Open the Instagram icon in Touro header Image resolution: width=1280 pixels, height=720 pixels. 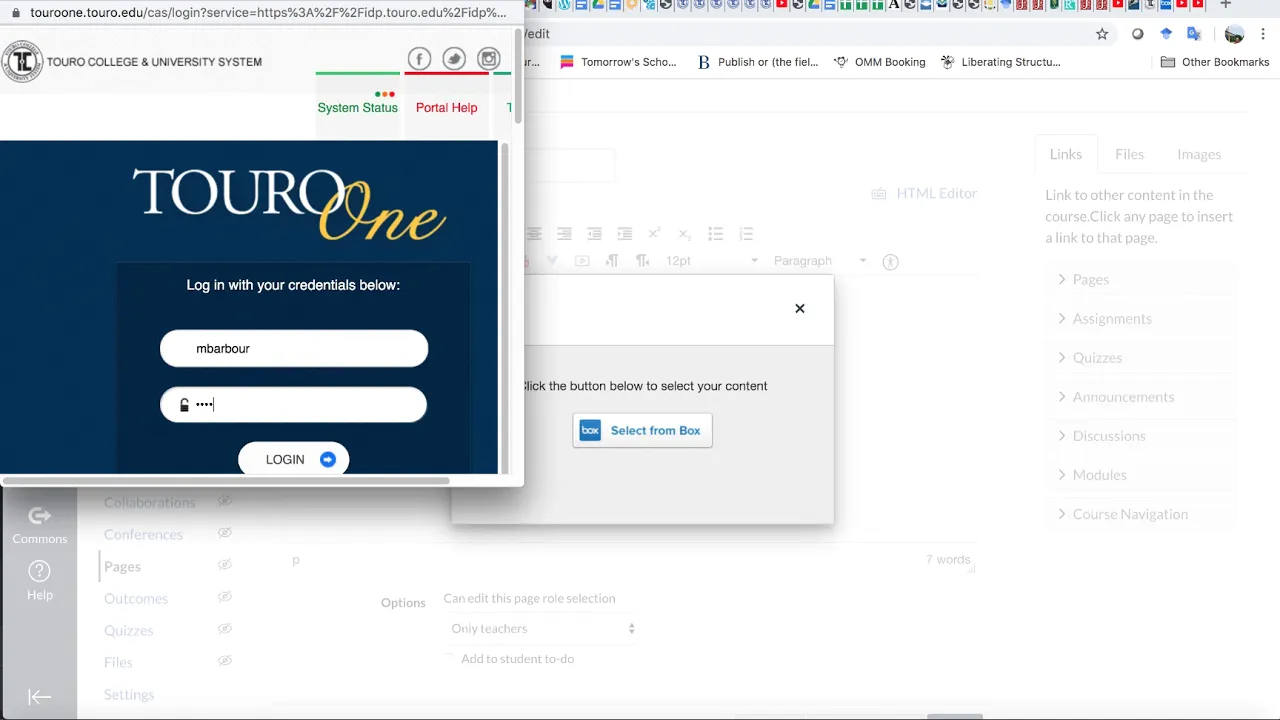(488, 59)
